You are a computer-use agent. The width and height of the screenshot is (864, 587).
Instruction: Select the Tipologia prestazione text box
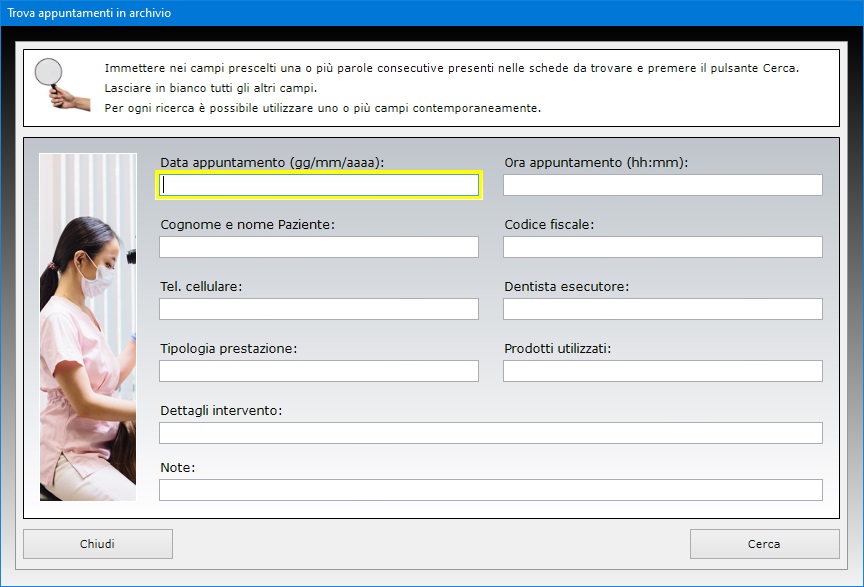pyautogui.click(x=319, y=371)
